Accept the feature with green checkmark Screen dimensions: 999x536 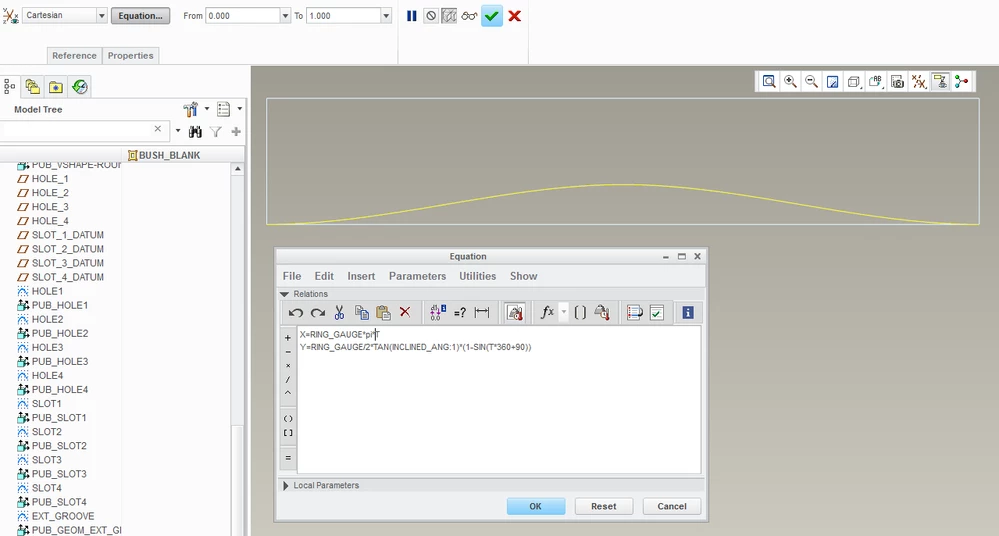(x=492, y=16)
